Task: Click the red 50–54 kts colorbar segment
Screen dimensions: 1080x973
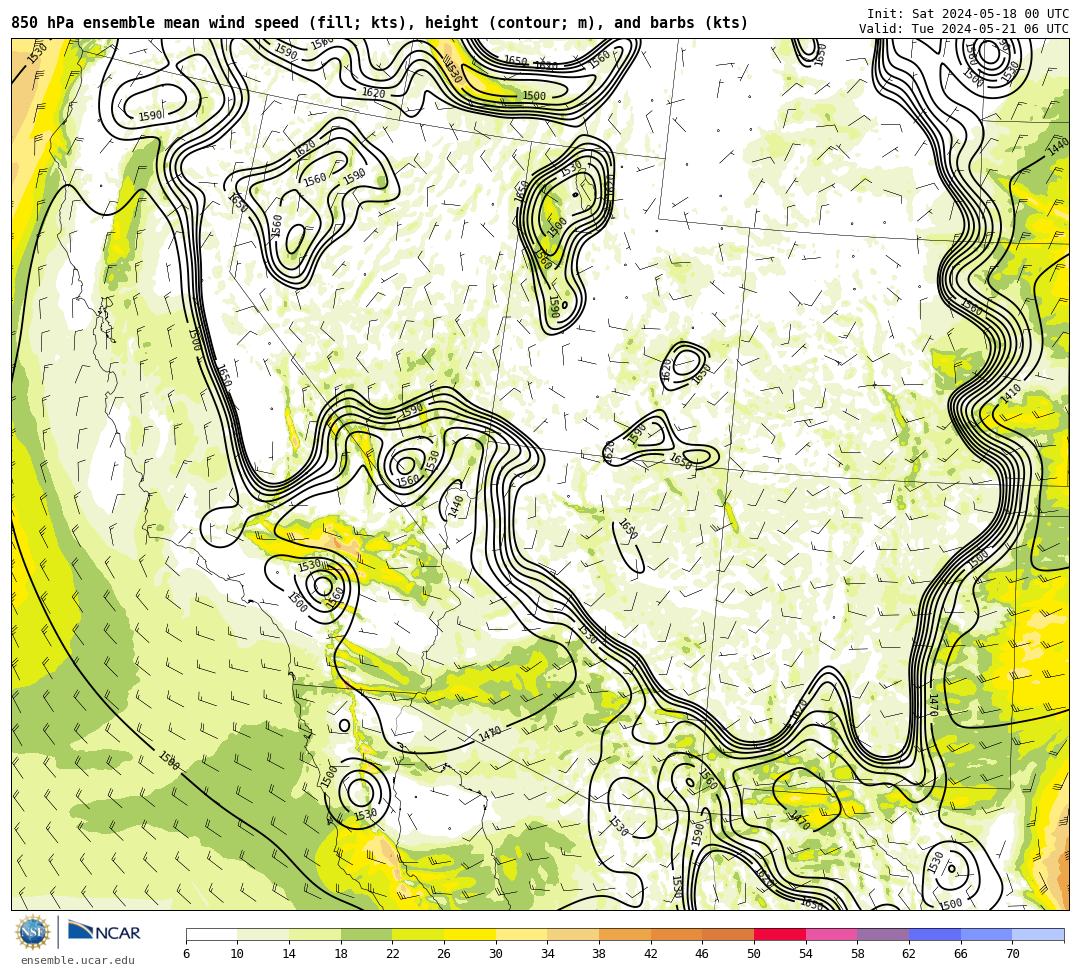Action: coord(780,934)
